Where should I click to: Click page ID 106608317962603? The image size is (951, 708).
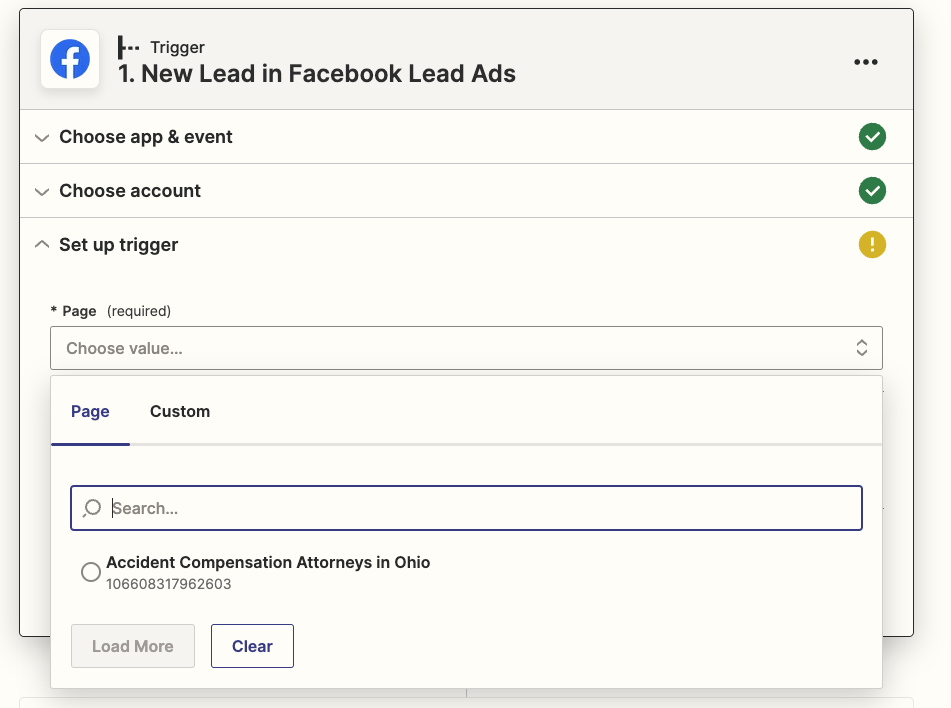click(x=169, y=584)
